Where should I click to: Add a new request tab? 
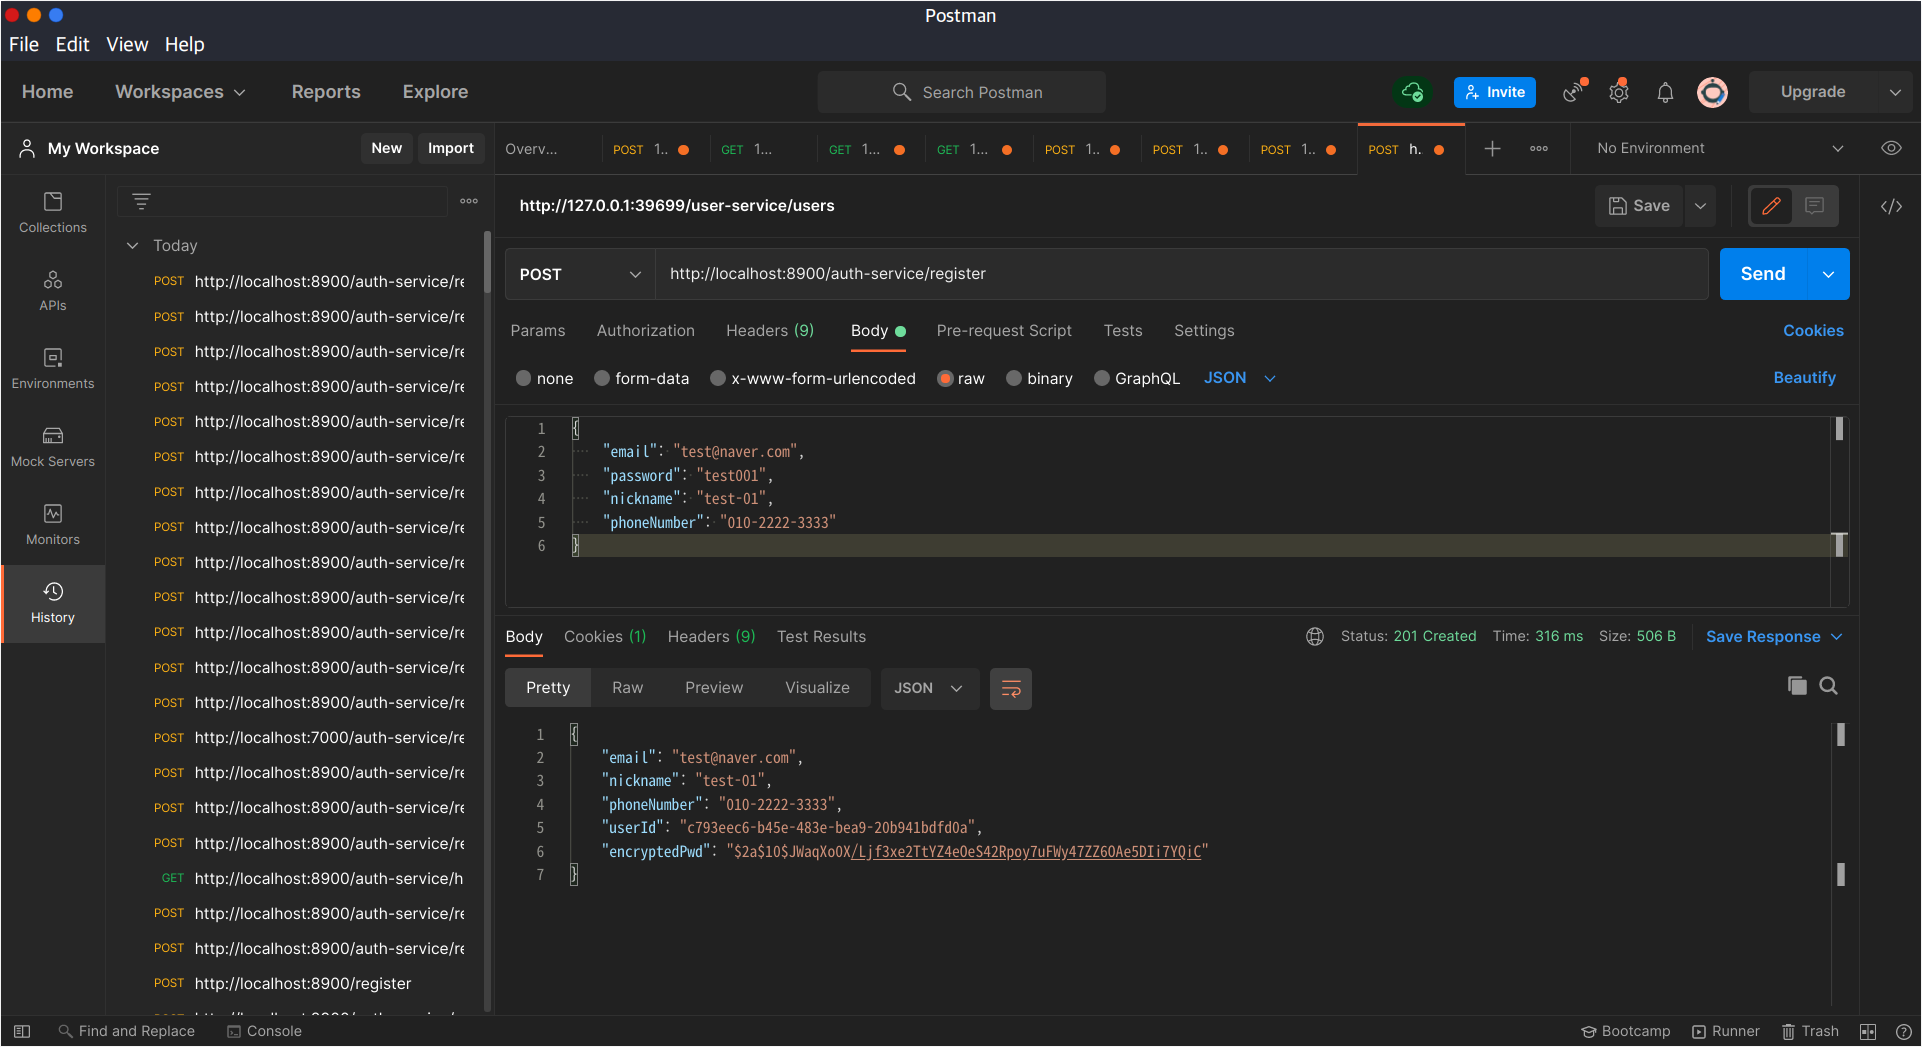click(1492, 149)
